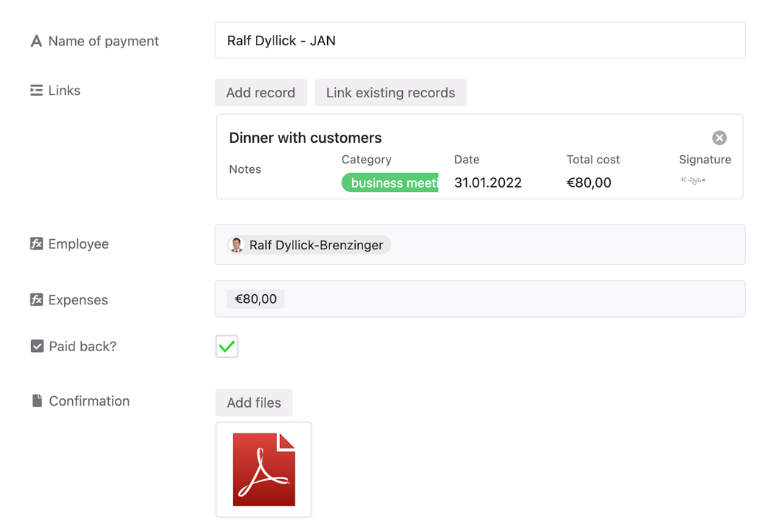Image resolution: width=768 pixels, height=528 pixels.
Task: Click the text icon beside Name of payment
Action: point(37,41)
